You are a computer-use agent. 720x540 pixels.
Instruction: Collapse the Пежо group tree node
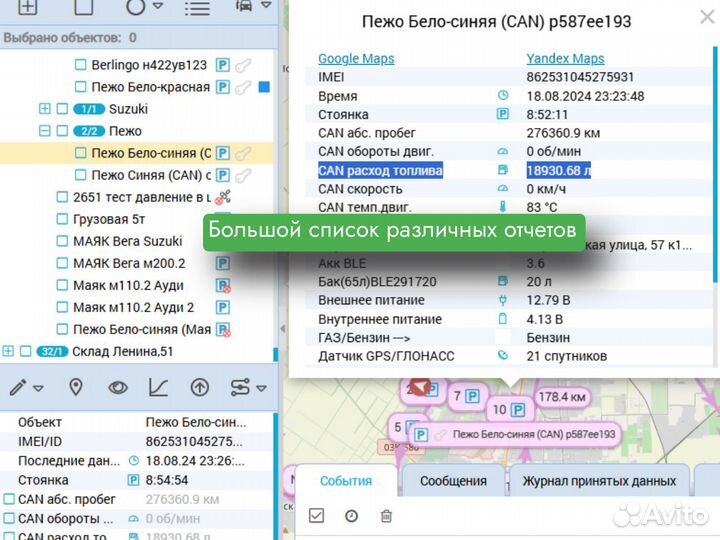pos(44,131)
